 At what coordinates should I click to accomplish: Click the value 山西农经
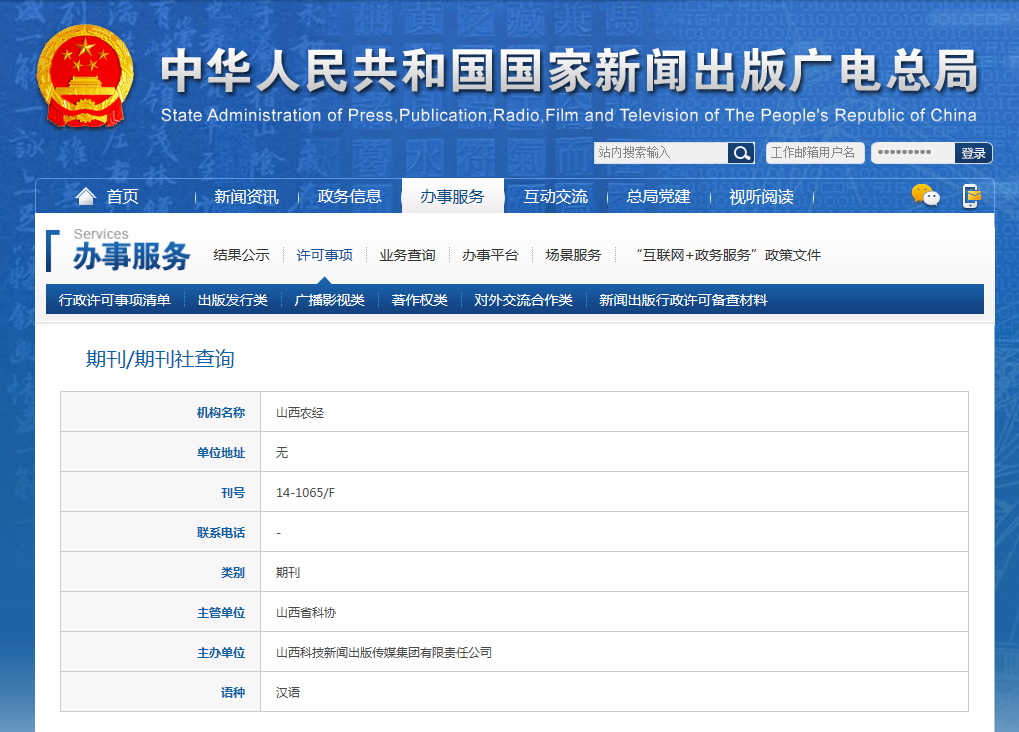tap(300, 412)
